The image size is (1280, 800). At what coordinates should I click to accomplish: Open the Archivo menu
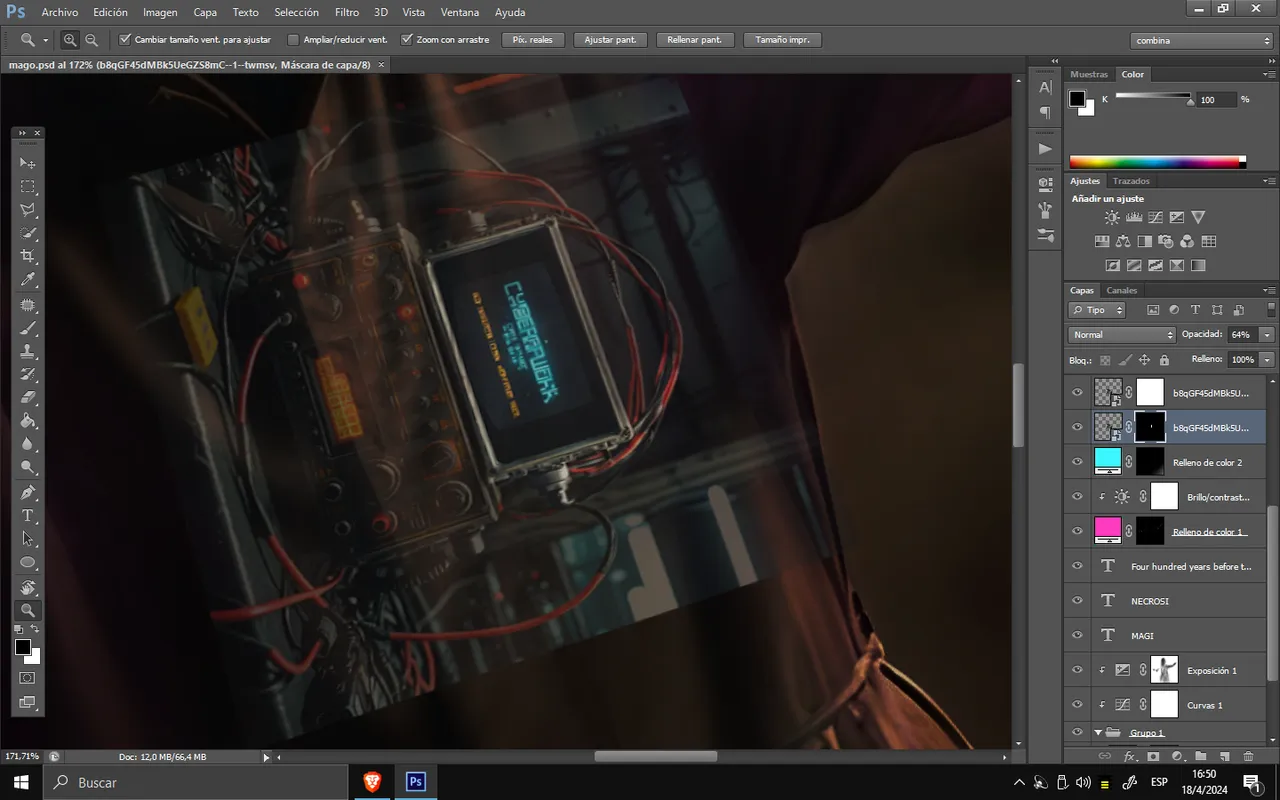tap(60, 12)
